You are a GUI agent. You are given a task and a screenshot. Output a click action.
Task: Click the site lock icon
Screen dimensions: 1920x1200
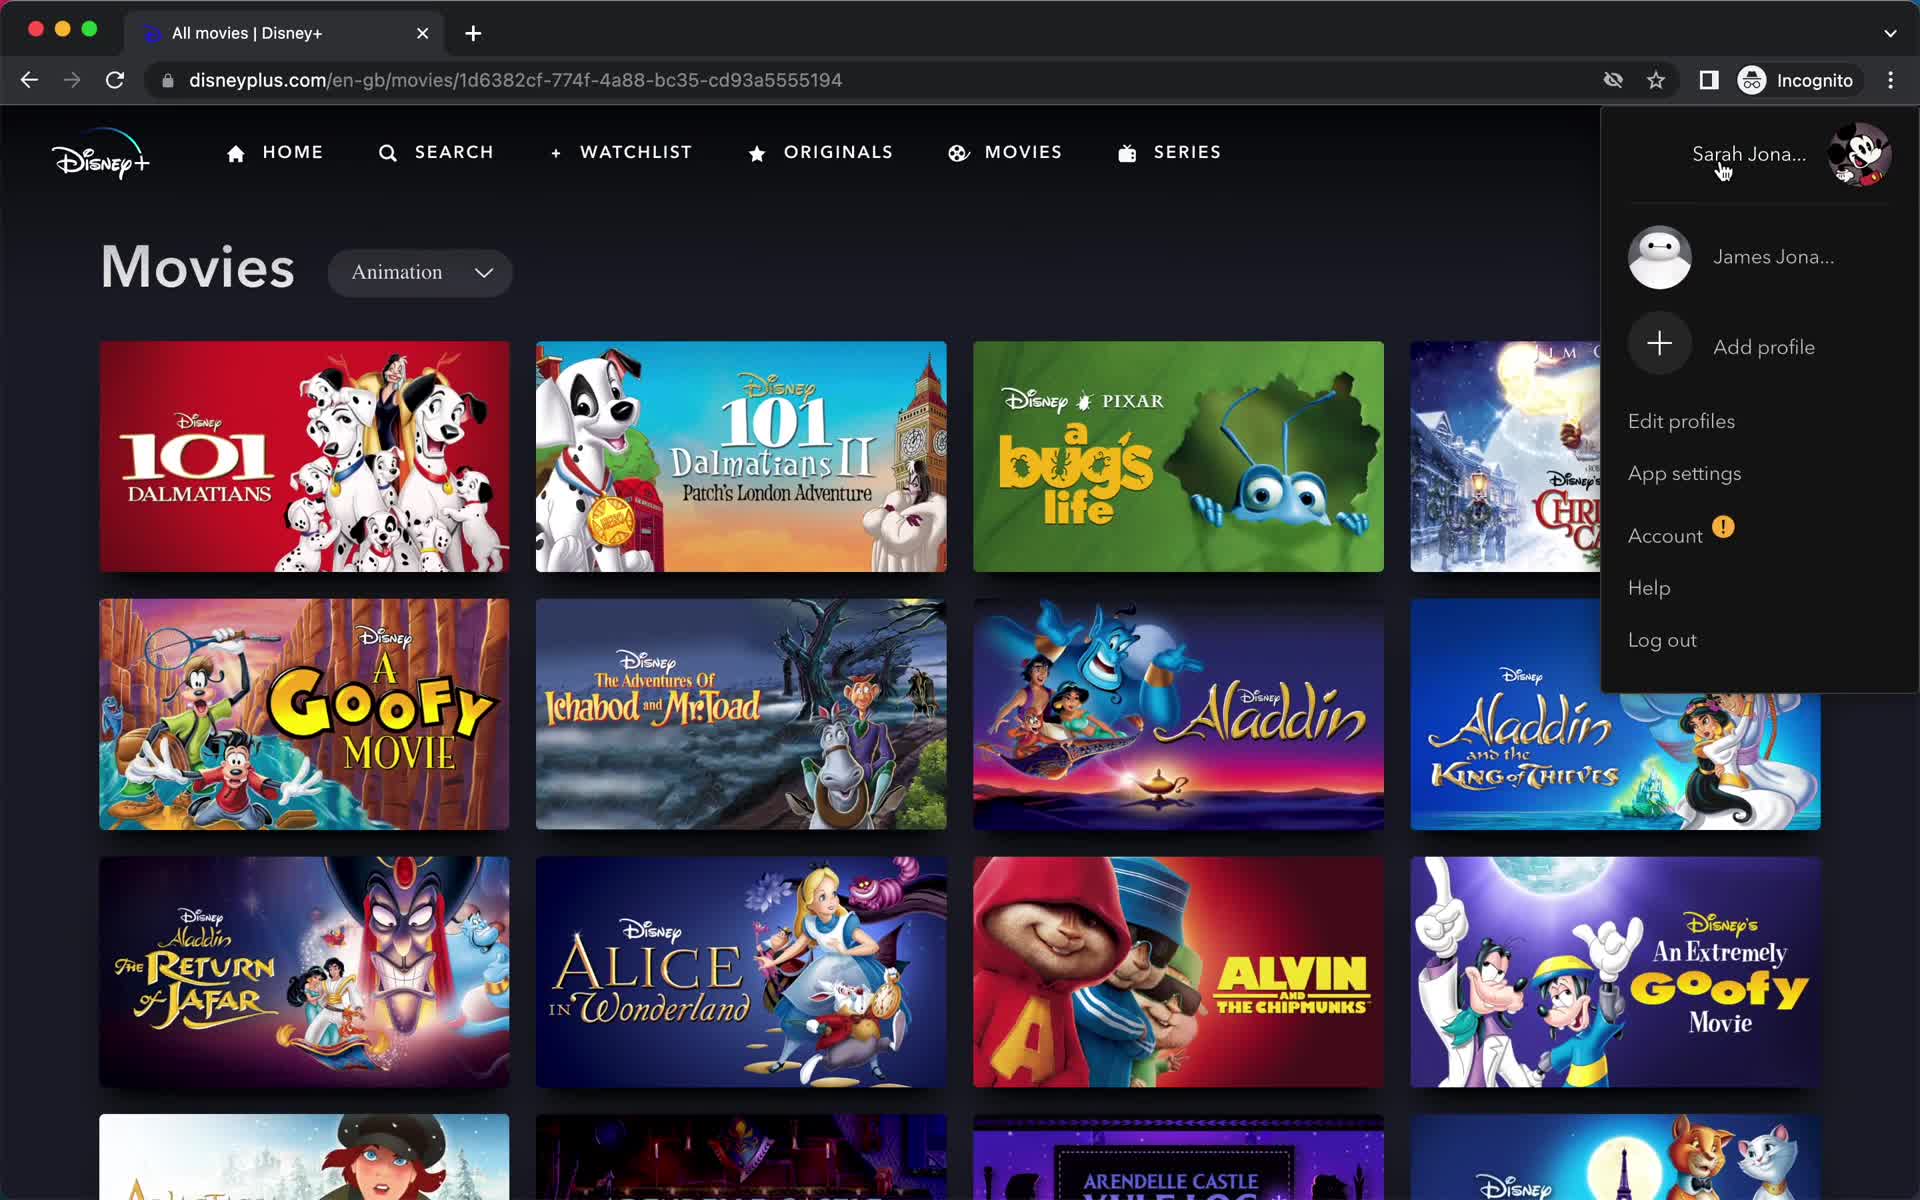point(168,80)
